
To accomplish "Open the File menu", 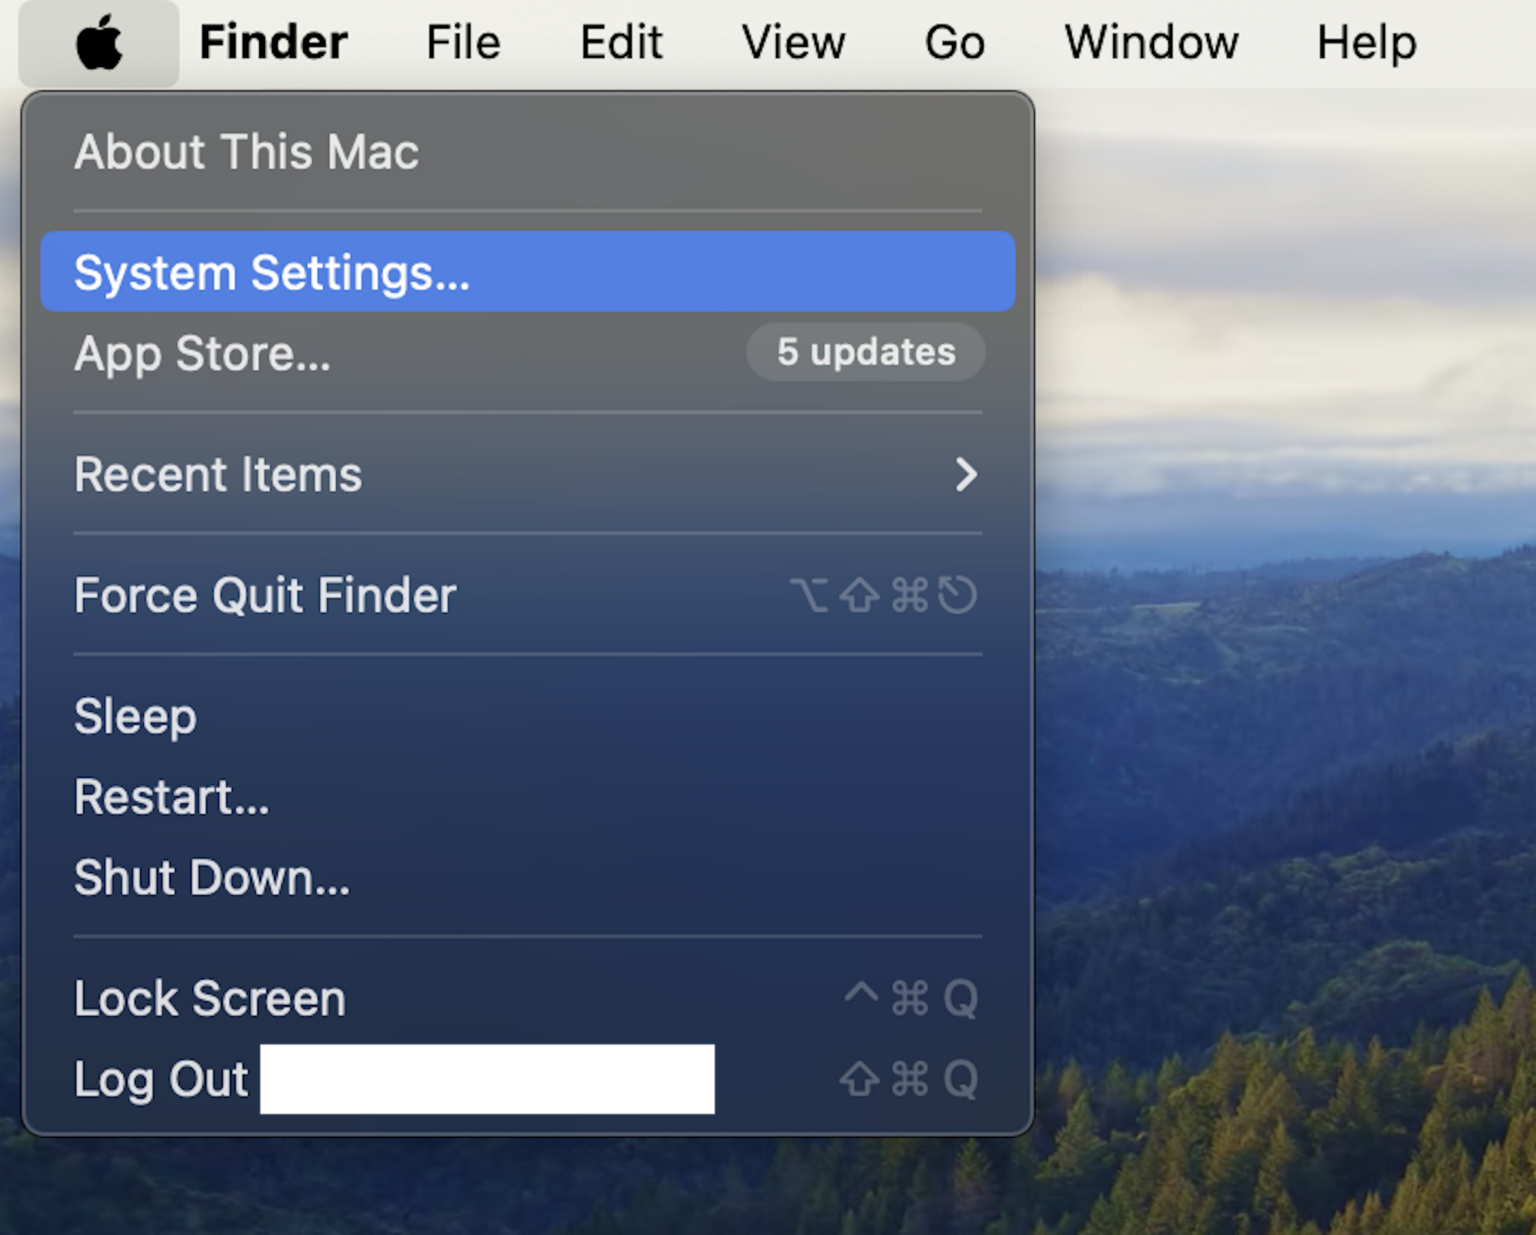I will [461, 41].
